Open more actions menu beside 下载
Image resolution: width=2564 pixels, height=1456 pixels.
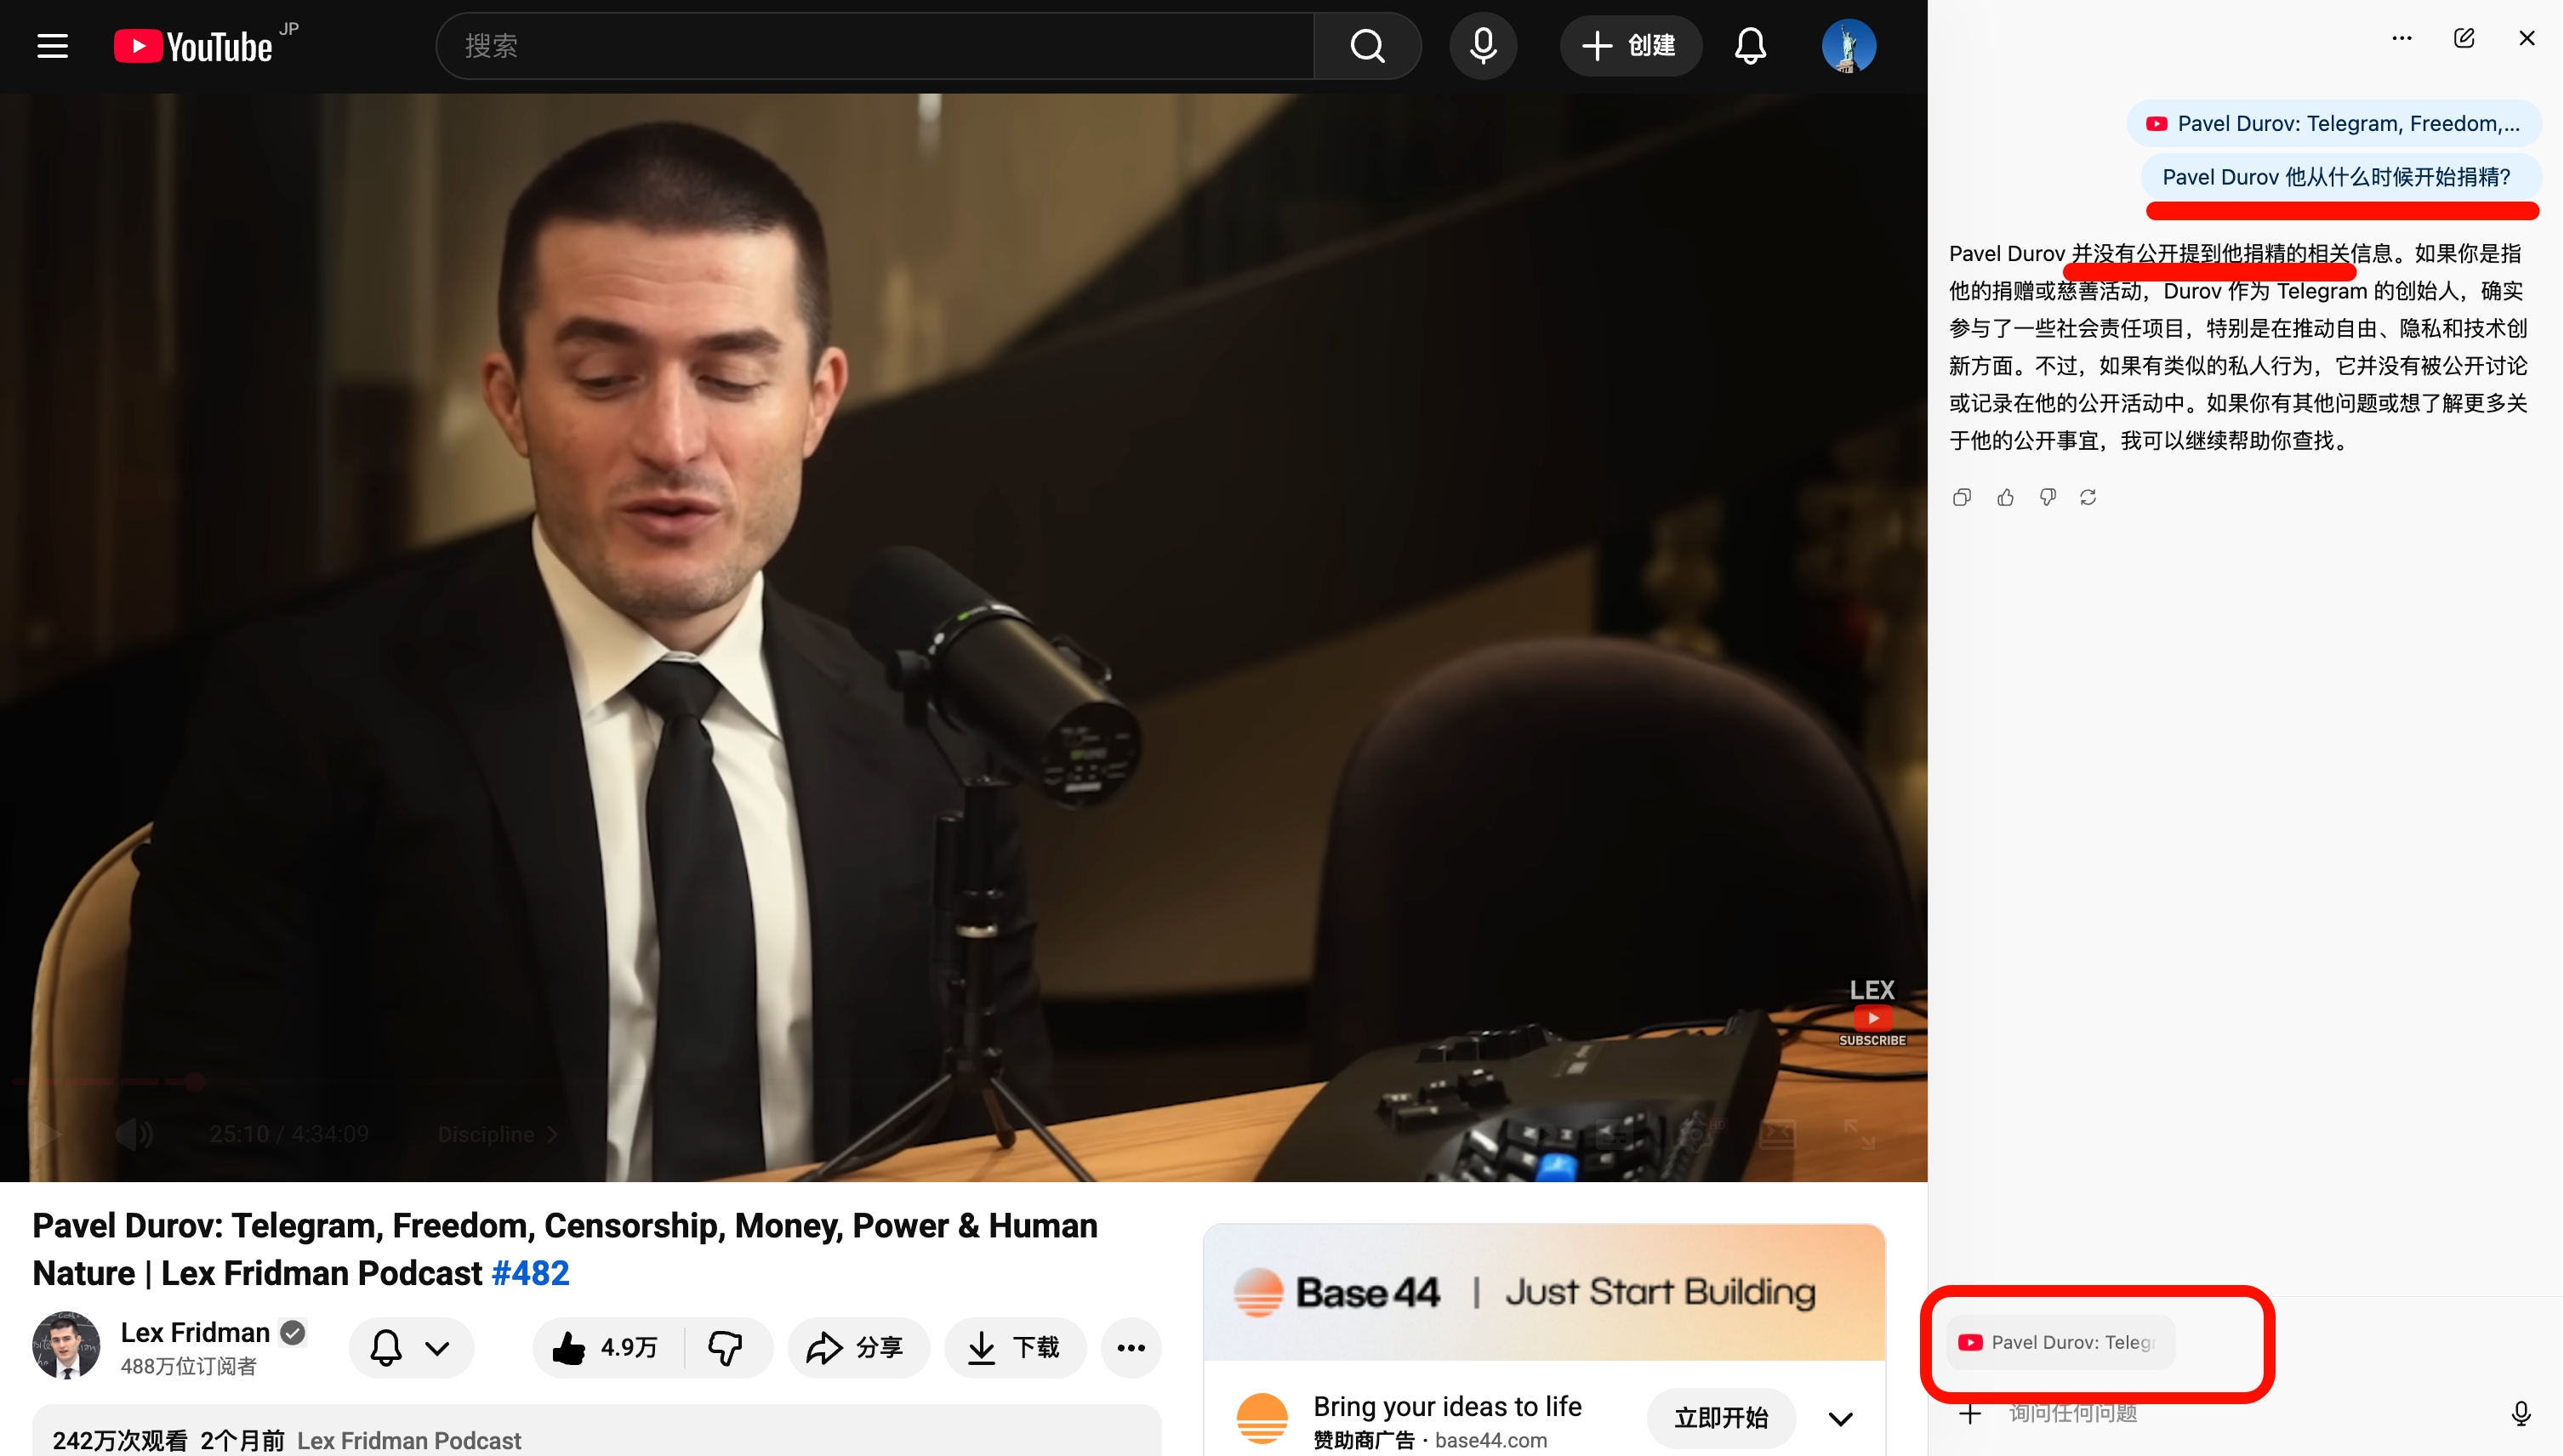click(1131, 1347)
